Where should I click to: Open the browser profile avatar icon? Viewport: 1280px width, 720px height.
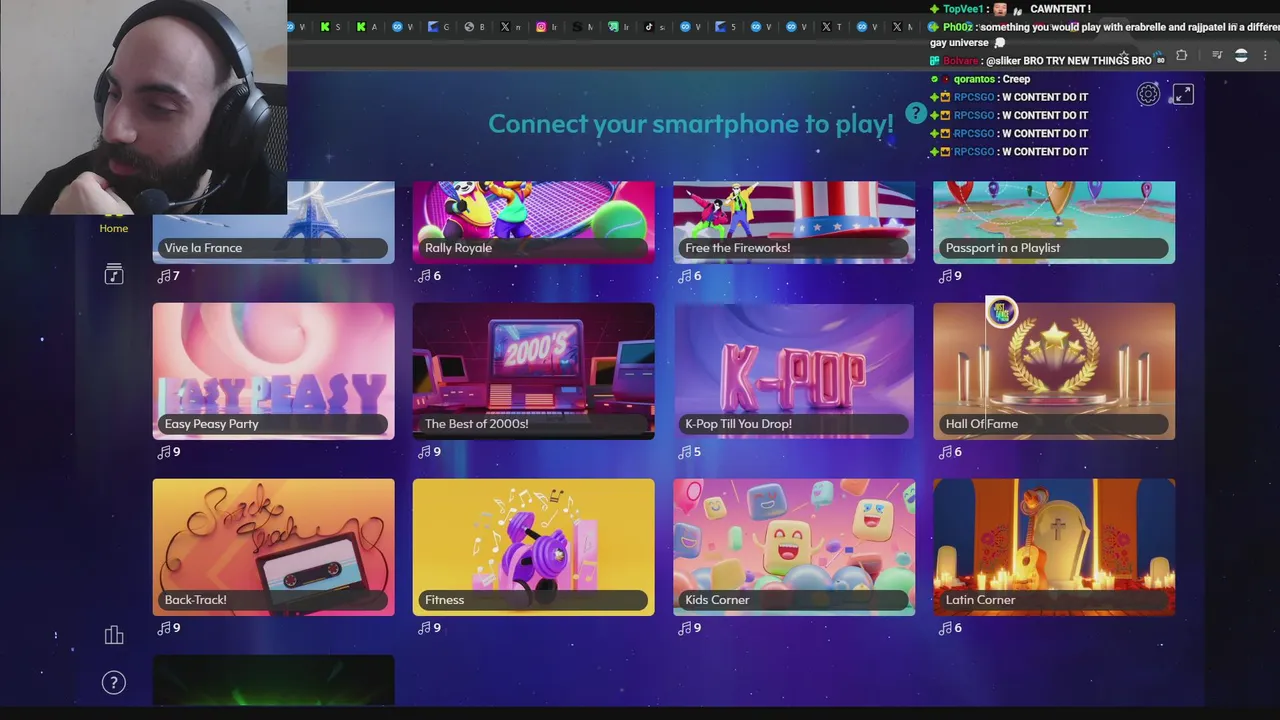click(x=1241, y=56)
